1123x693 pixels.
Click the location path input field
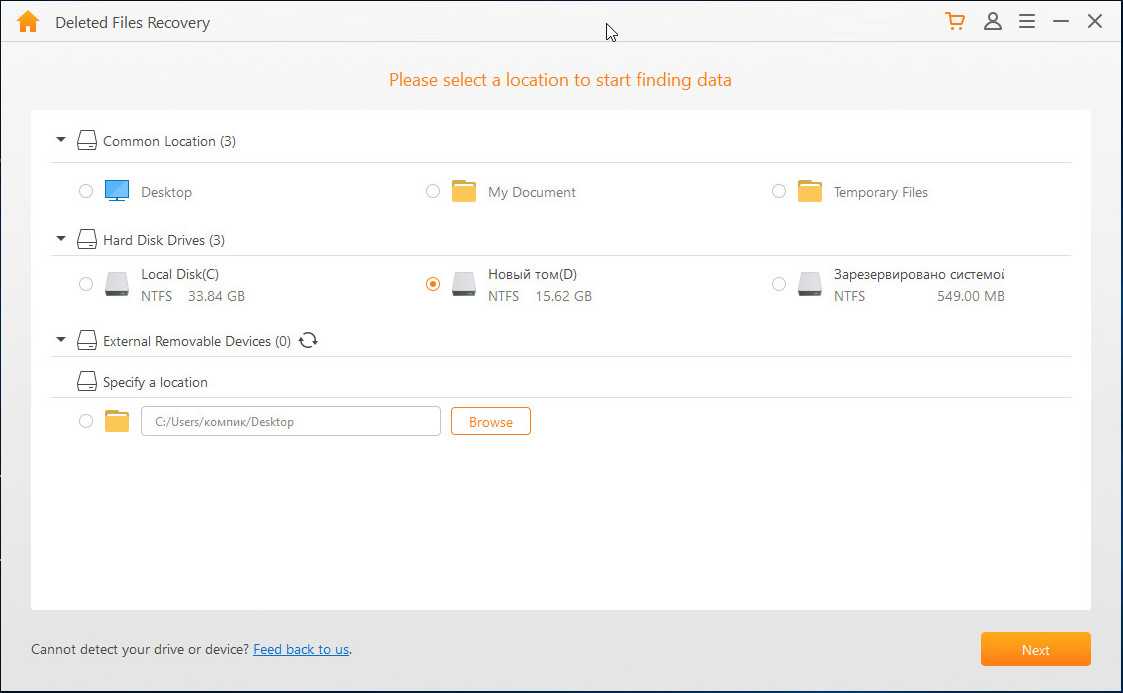point(290,422)
